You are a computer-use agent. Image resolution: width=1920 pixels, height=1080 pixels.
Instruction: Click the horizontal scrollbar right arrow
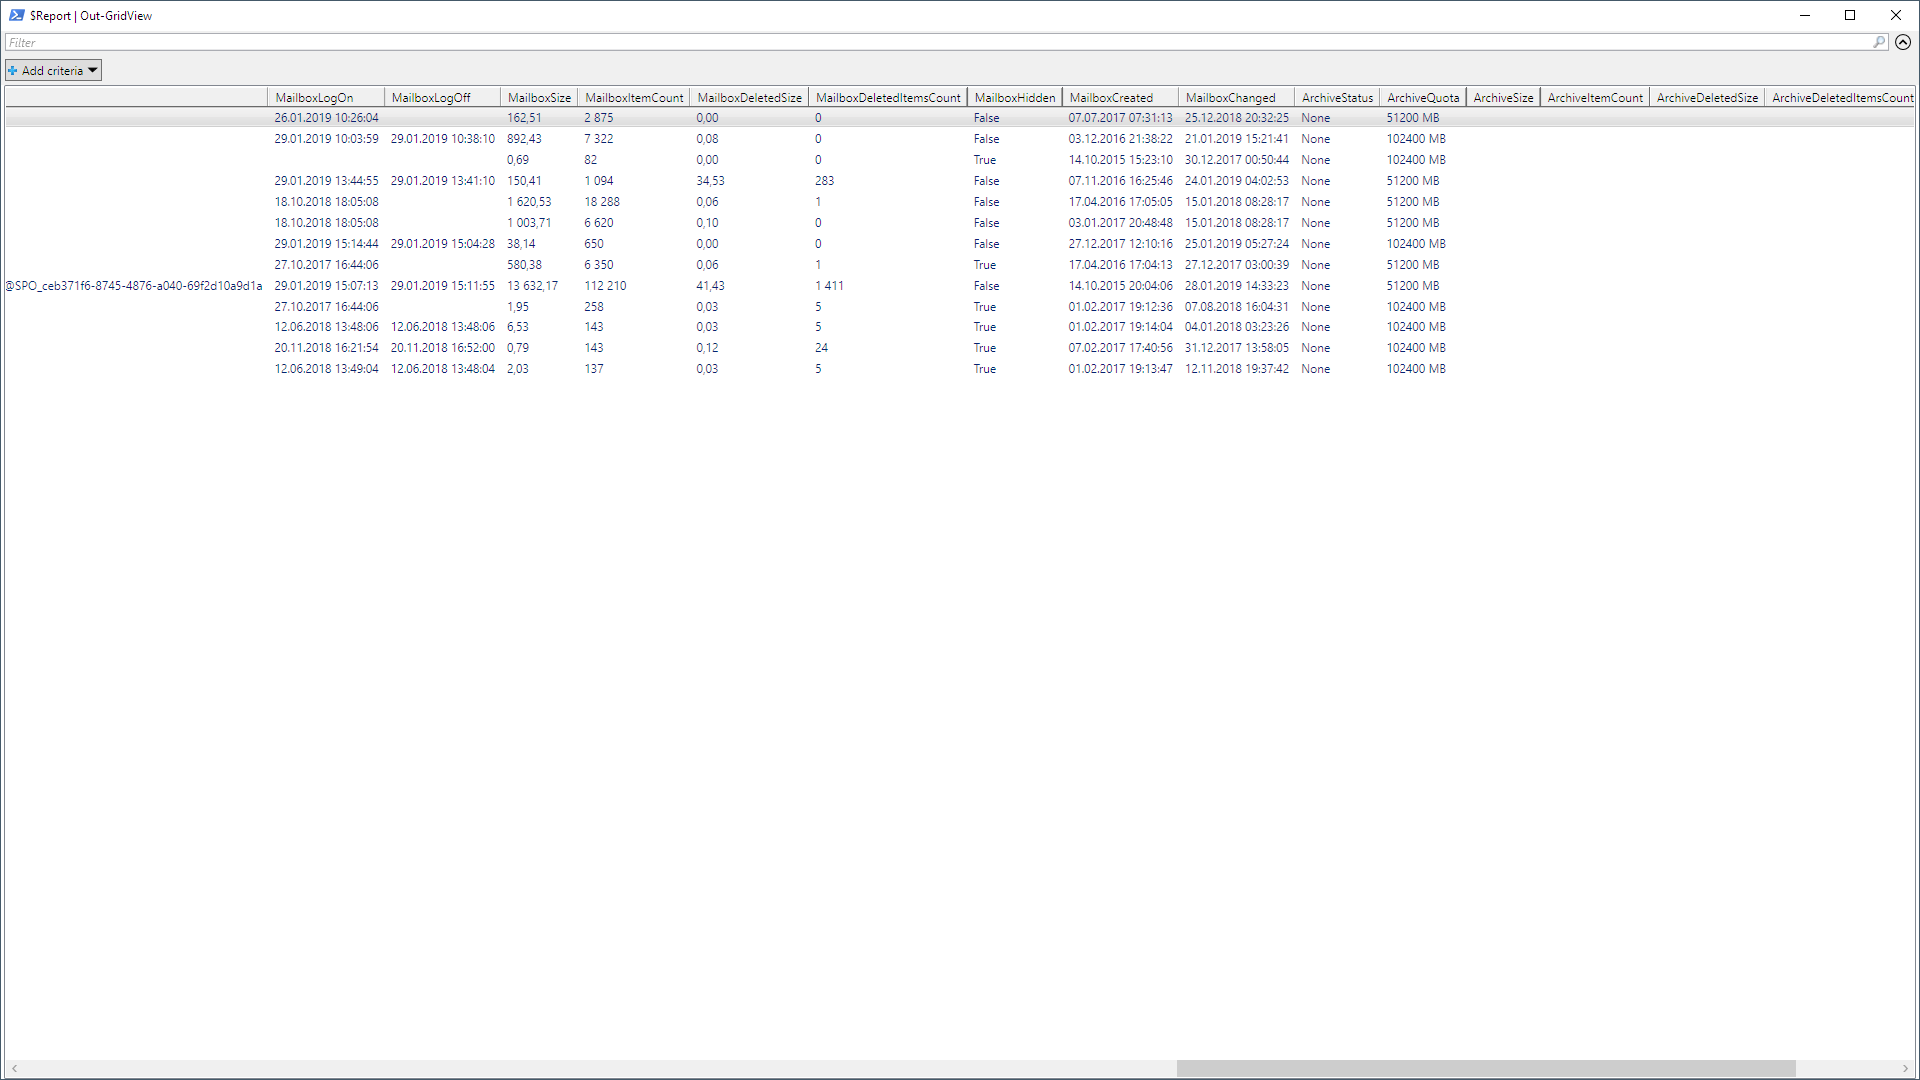coord(1905,1069)
